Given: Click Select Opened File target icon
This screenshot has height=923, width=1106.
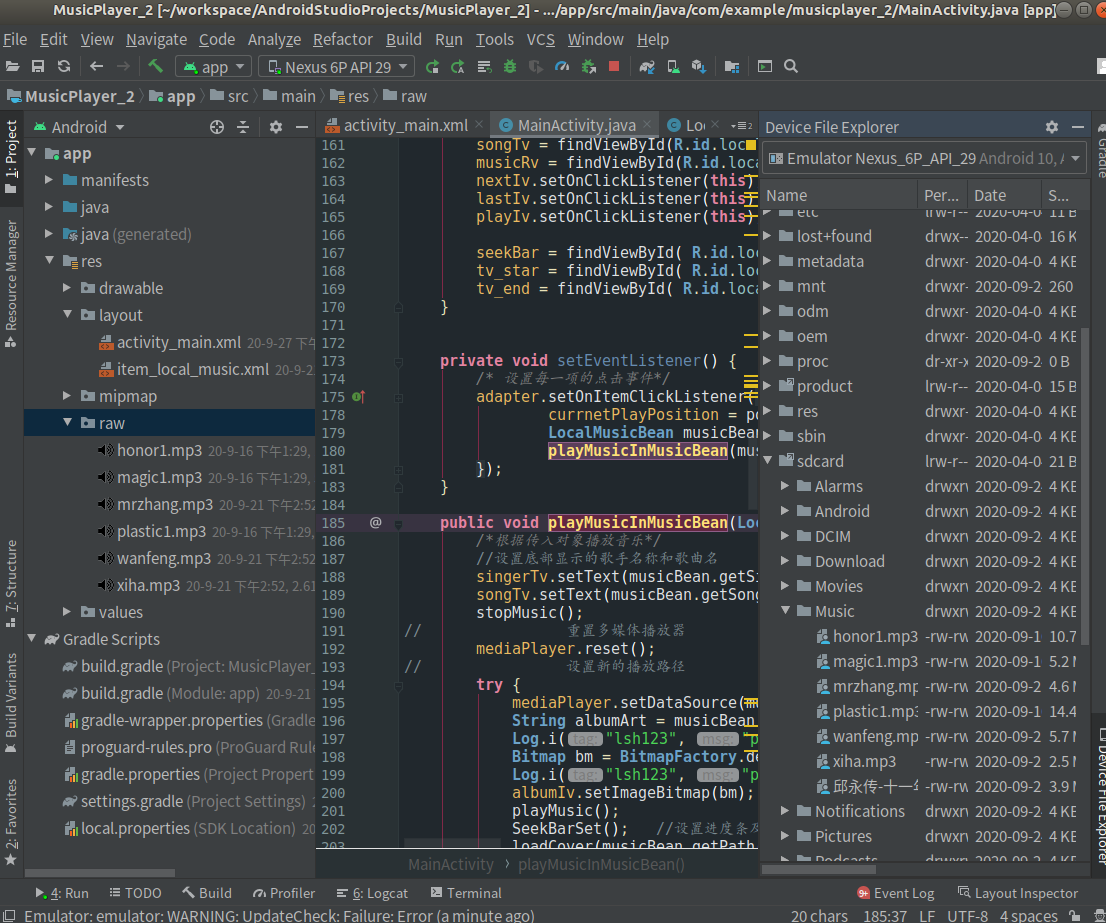Looking at the screenshot, I should (x=217, y=127).
